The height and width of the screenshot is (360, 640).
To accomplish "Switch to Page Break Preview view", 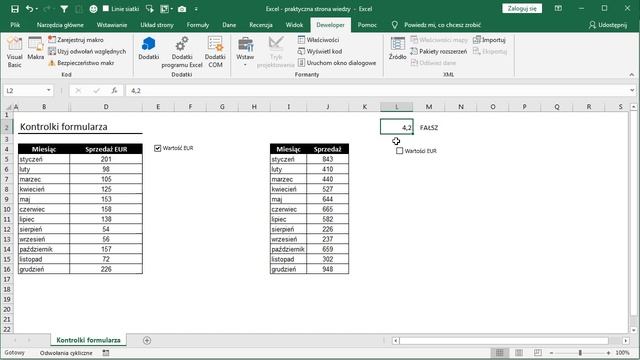I will [538, 353].
